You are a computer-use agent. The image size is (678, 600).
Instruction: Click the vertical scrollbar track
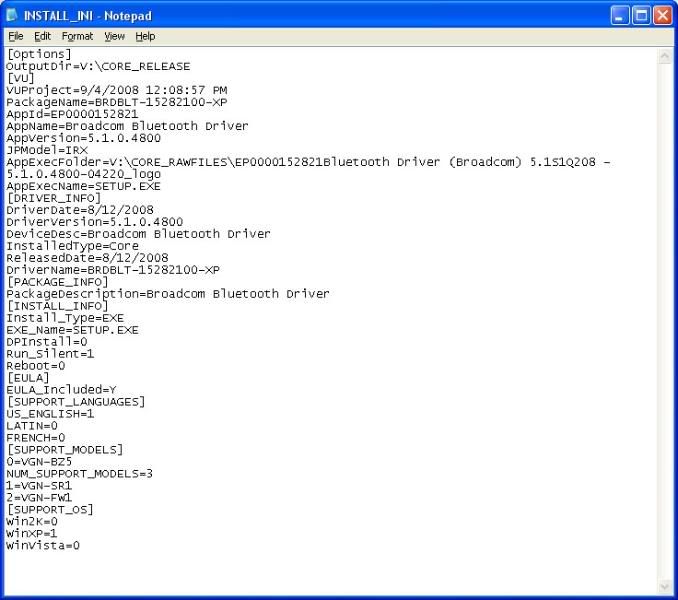point(666,320)
